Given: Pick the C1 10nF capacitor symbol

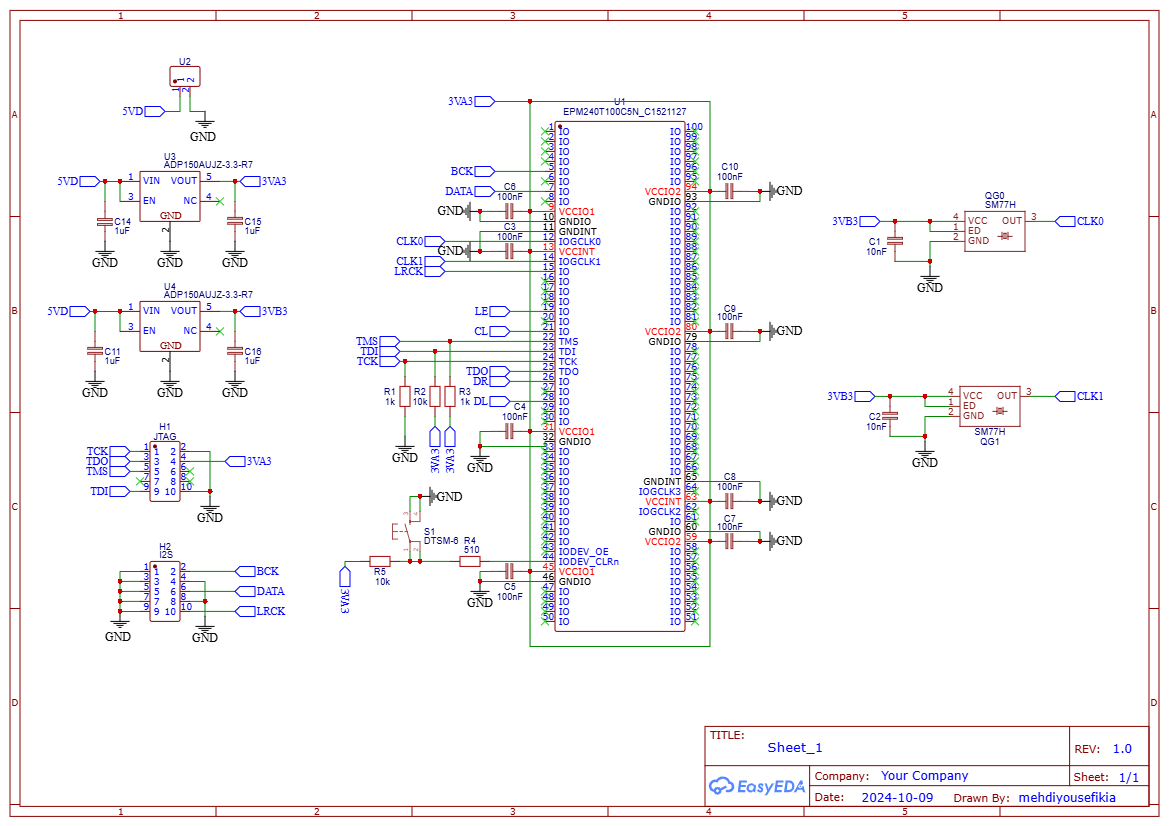Looking at the screenshot, I should click(x=895, y=241).
